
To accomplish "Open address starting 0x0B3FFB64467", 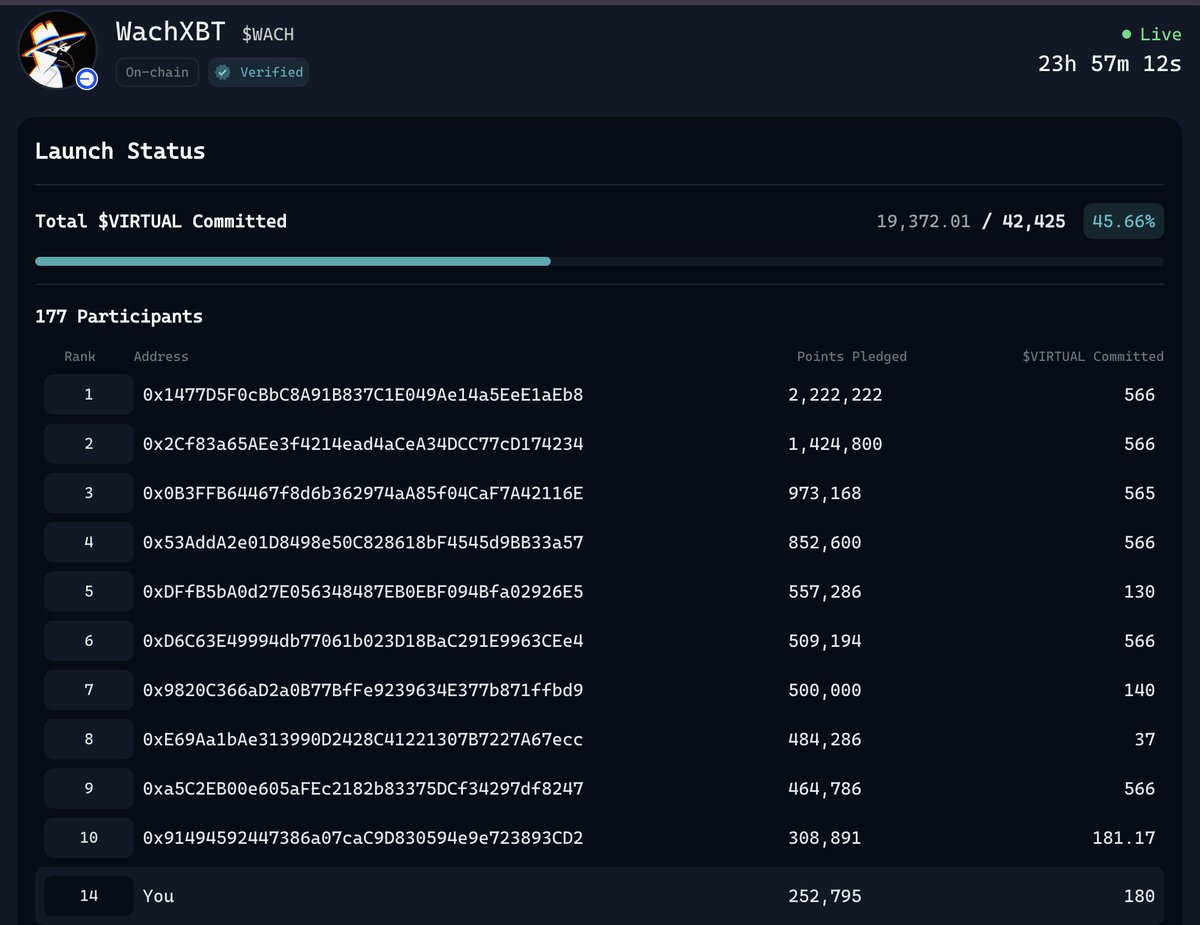I will click(x=363, y=493).
